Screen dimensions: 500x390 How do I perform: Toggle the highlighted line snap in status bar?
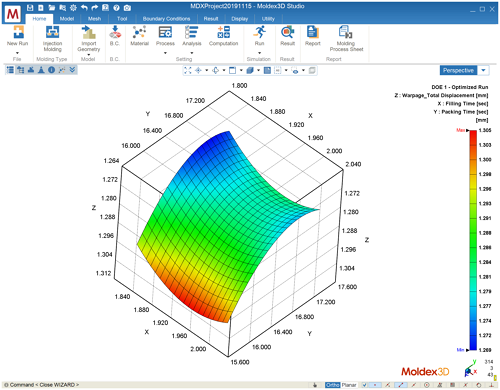401,385
